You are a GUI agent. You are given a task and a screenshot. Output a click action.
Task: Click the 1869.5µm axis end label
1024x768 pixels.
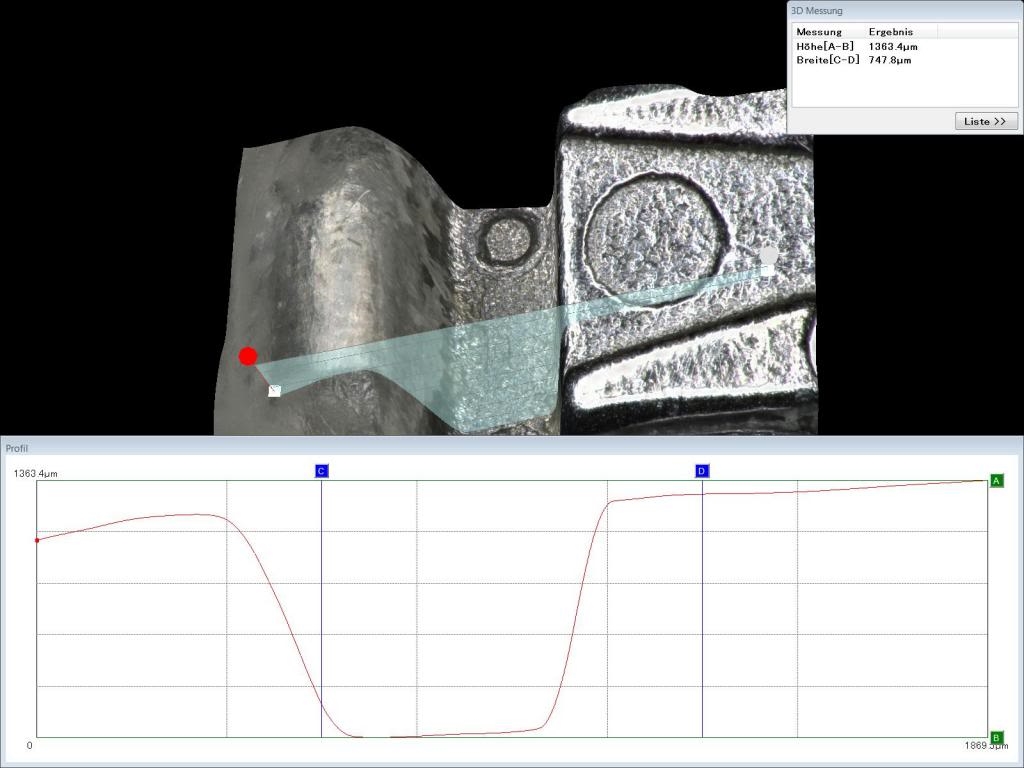(x=980, y=746)
